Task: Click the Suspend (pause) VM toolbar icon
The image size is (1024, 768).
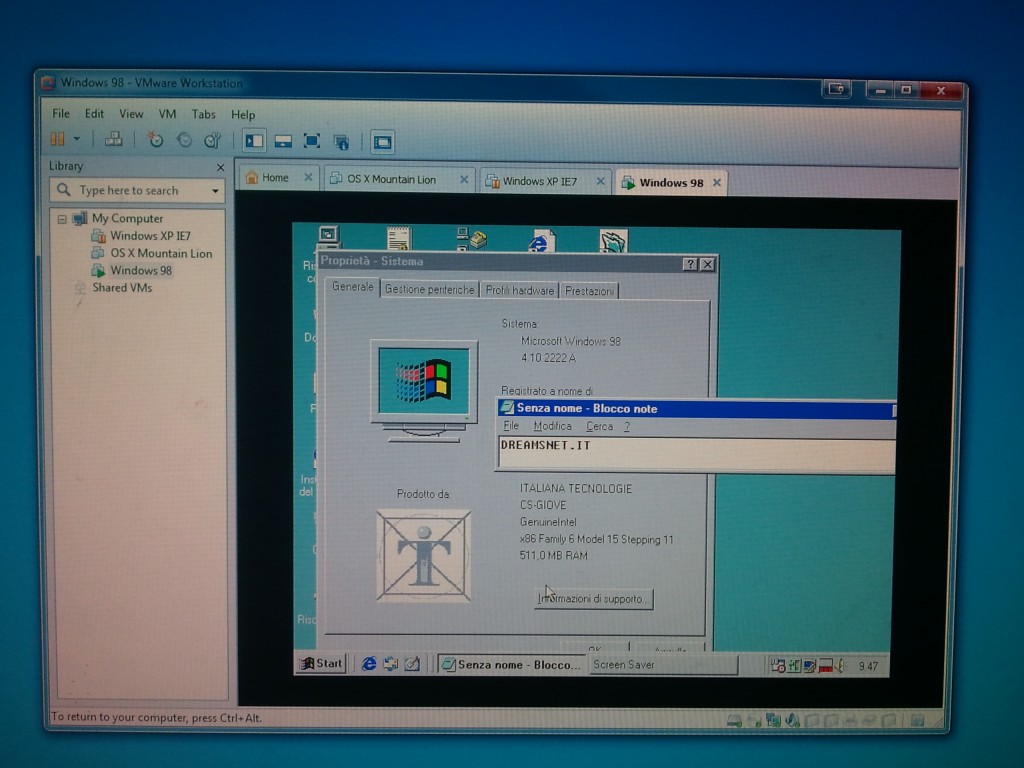Action: pyautogui.click(x=57, y=139)
